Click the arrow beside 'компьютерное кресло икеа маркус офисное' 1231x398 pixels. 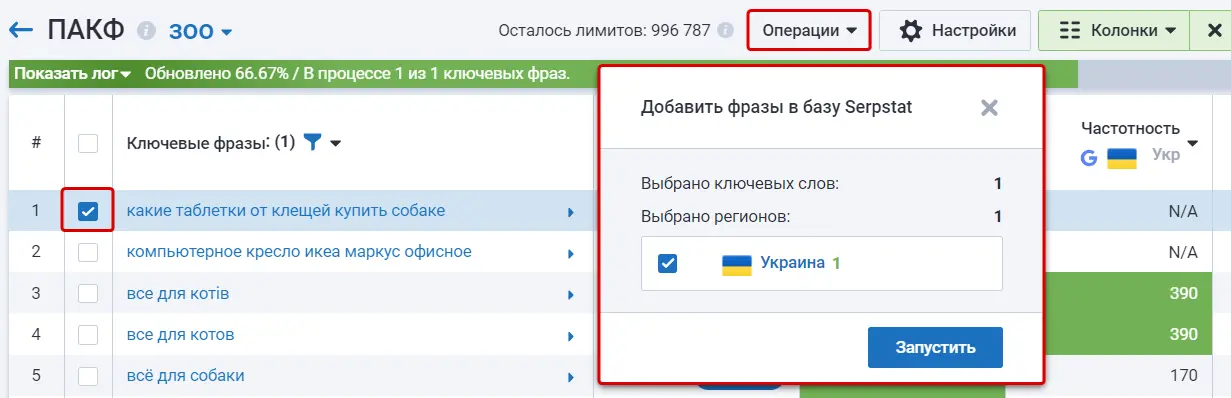pos(571,253)
